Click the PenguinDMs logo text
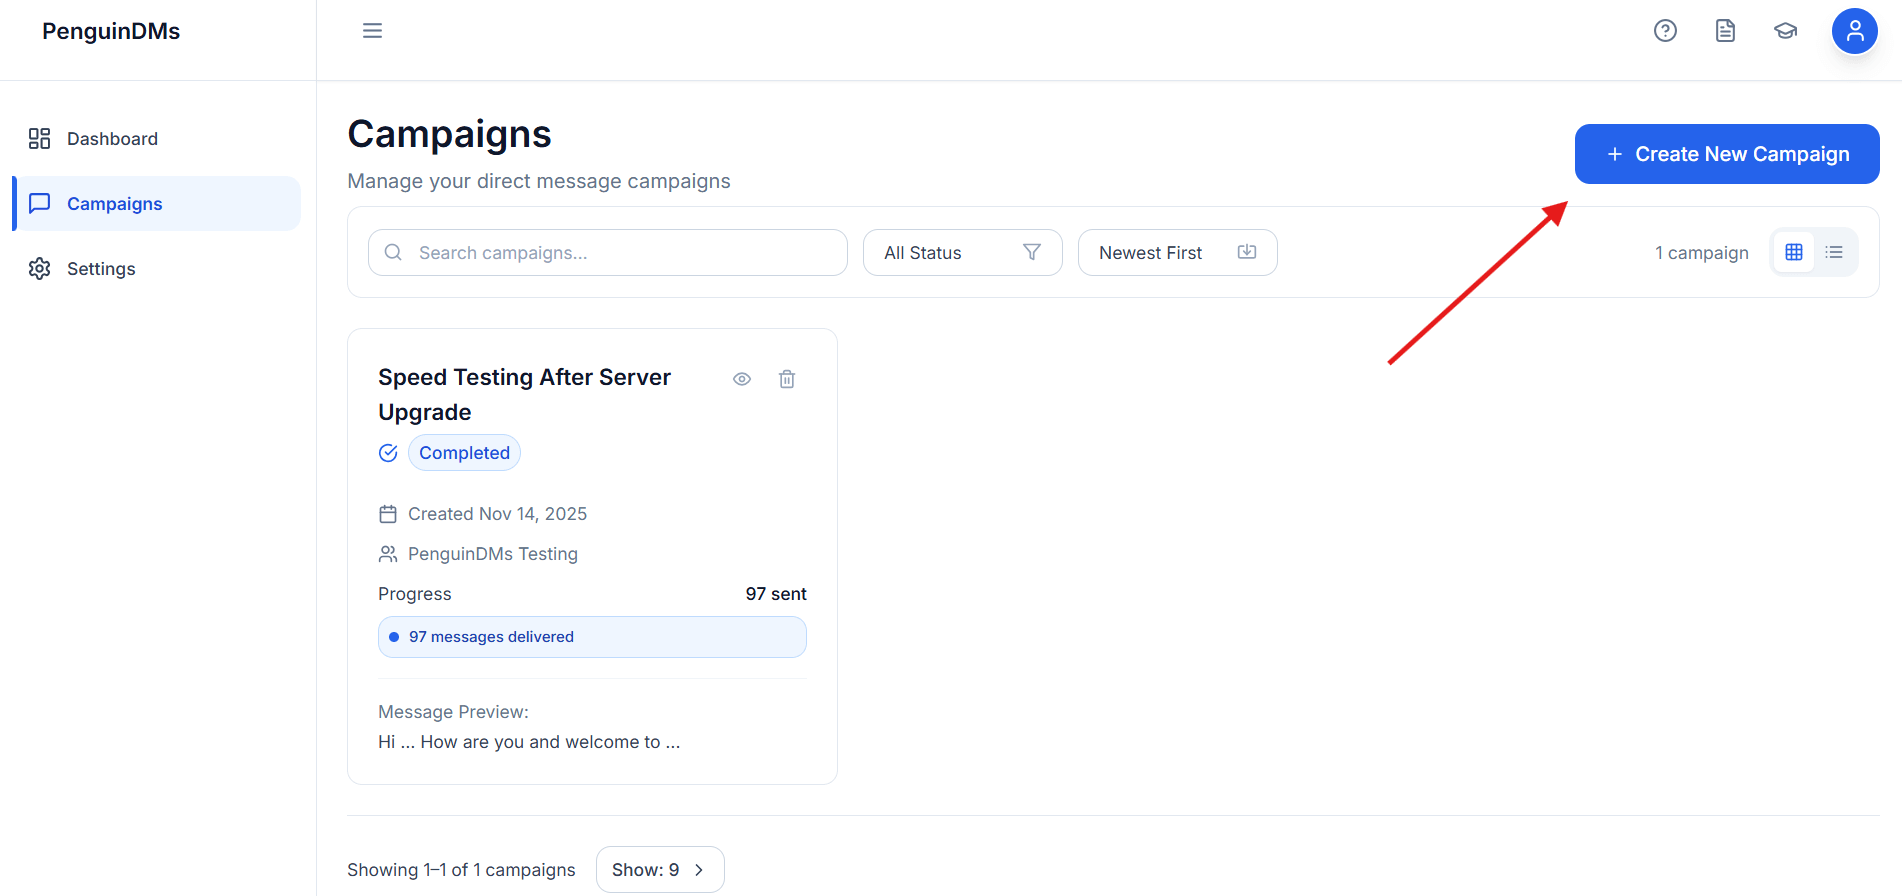 point(111,31)
